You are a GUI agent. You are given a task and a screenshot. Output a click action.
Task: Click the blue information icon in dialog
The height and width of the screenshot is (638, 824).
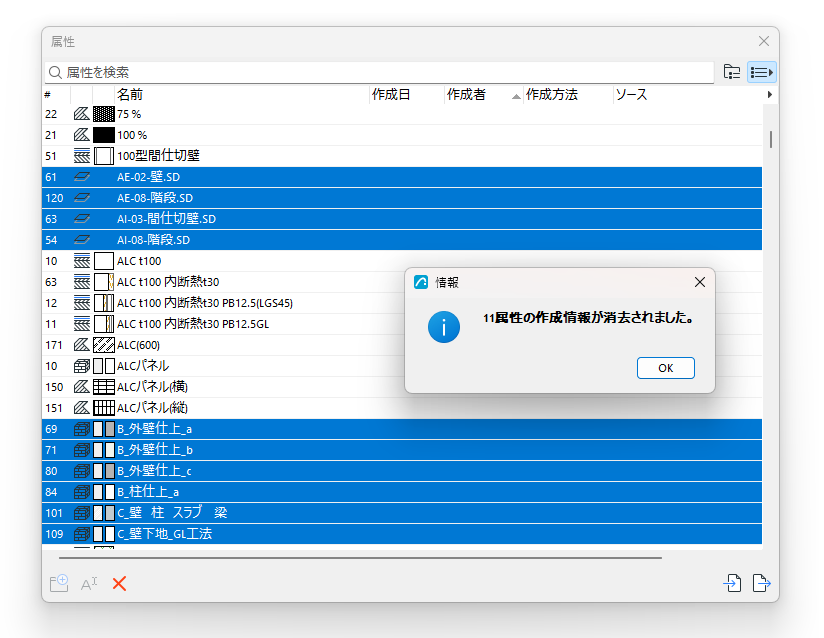[444, 327]
